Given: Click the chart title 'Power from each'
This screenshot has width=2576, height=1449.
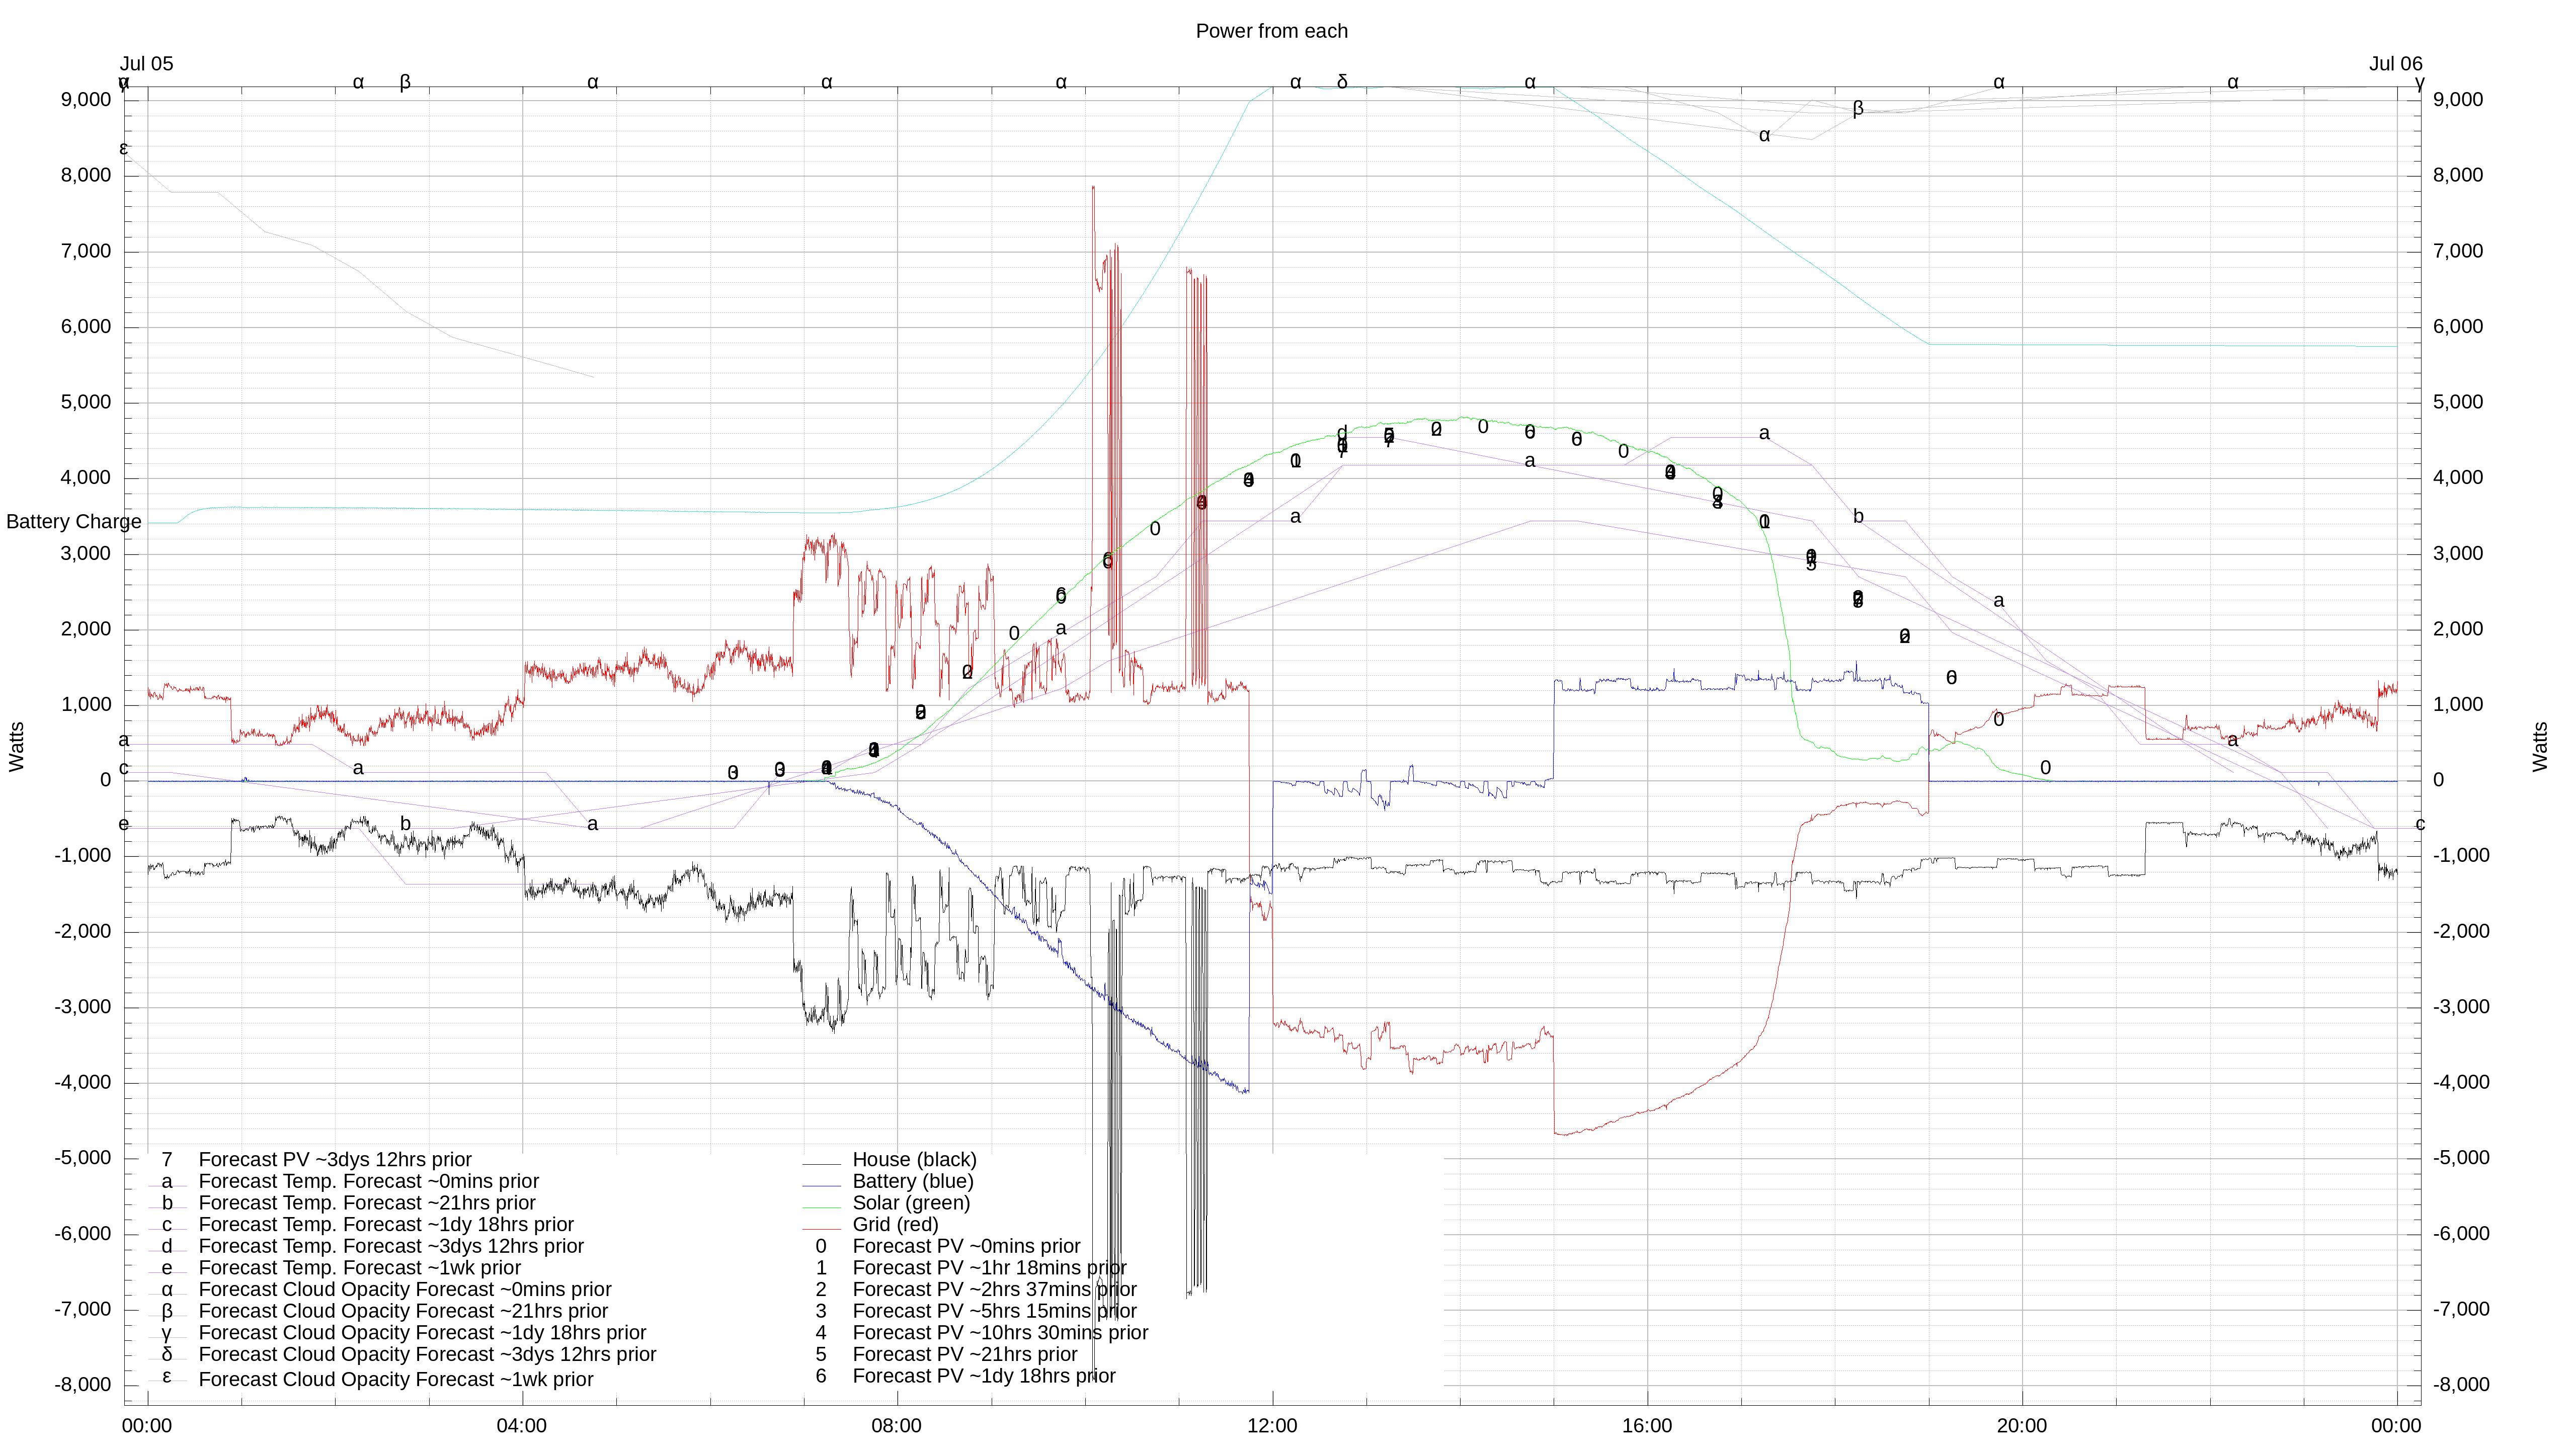Looking at the screenshot, I should (x=1271, y=31).
